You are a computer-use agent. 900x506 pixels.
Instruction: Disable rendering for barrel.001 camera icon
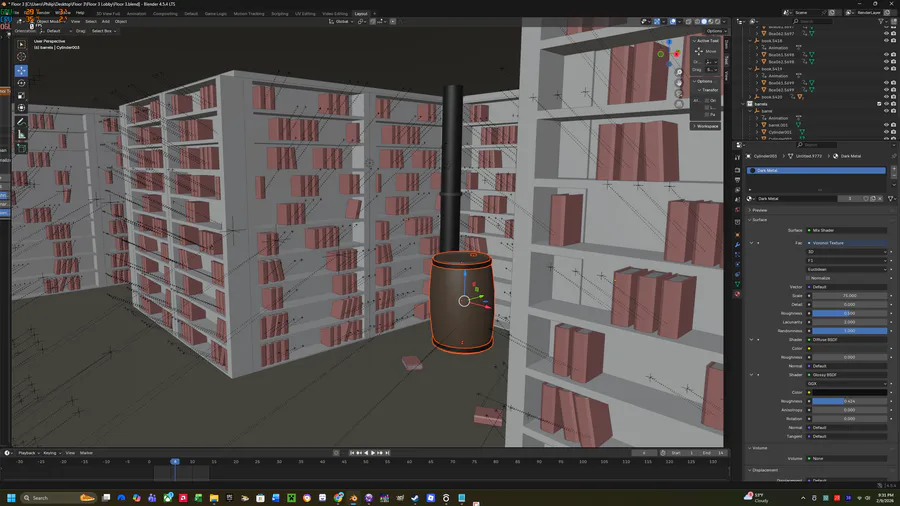pyautogui.click(x=893, y=125)
